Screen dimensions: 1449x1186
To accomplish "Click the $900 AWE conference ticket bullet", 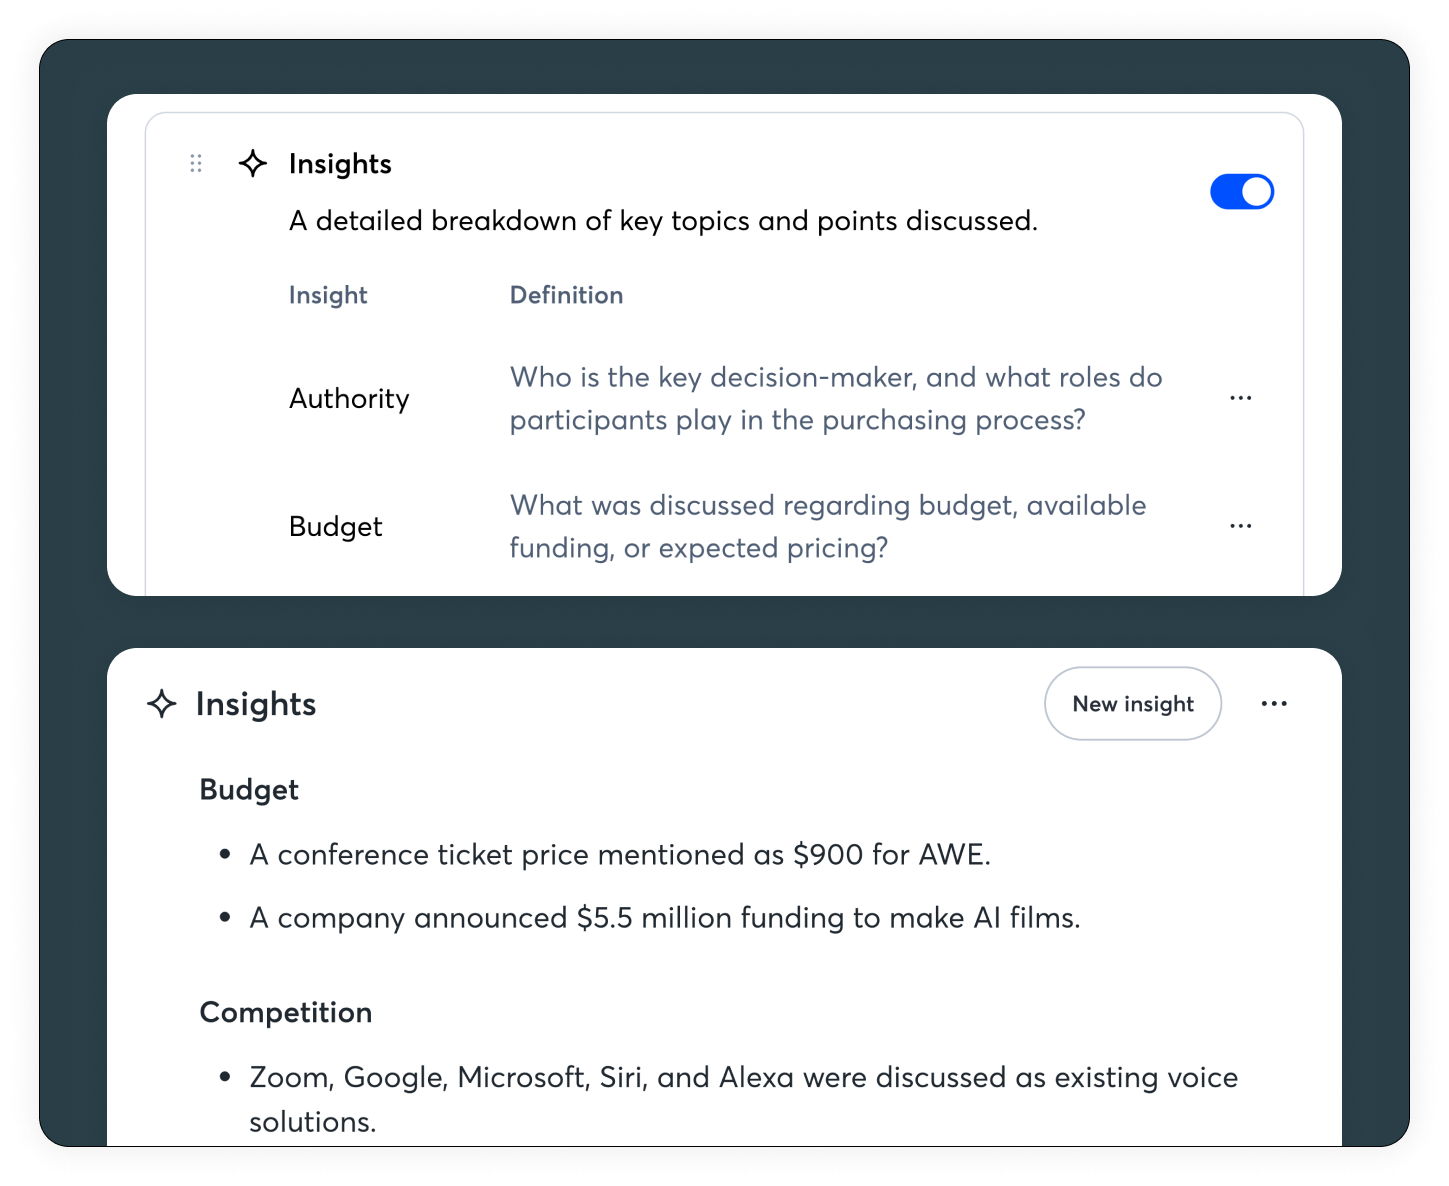I will click(x=620, y=855).
